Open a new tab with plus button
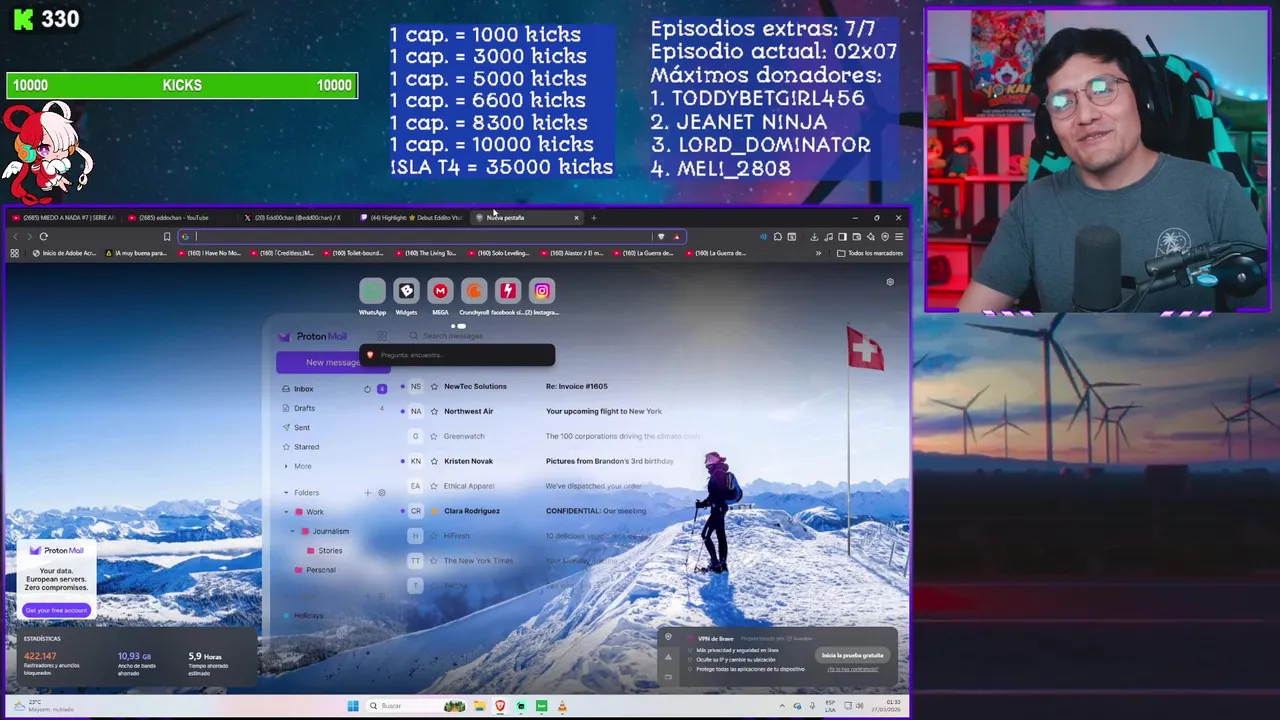The image size is (1280, 720). pos(593,218)
